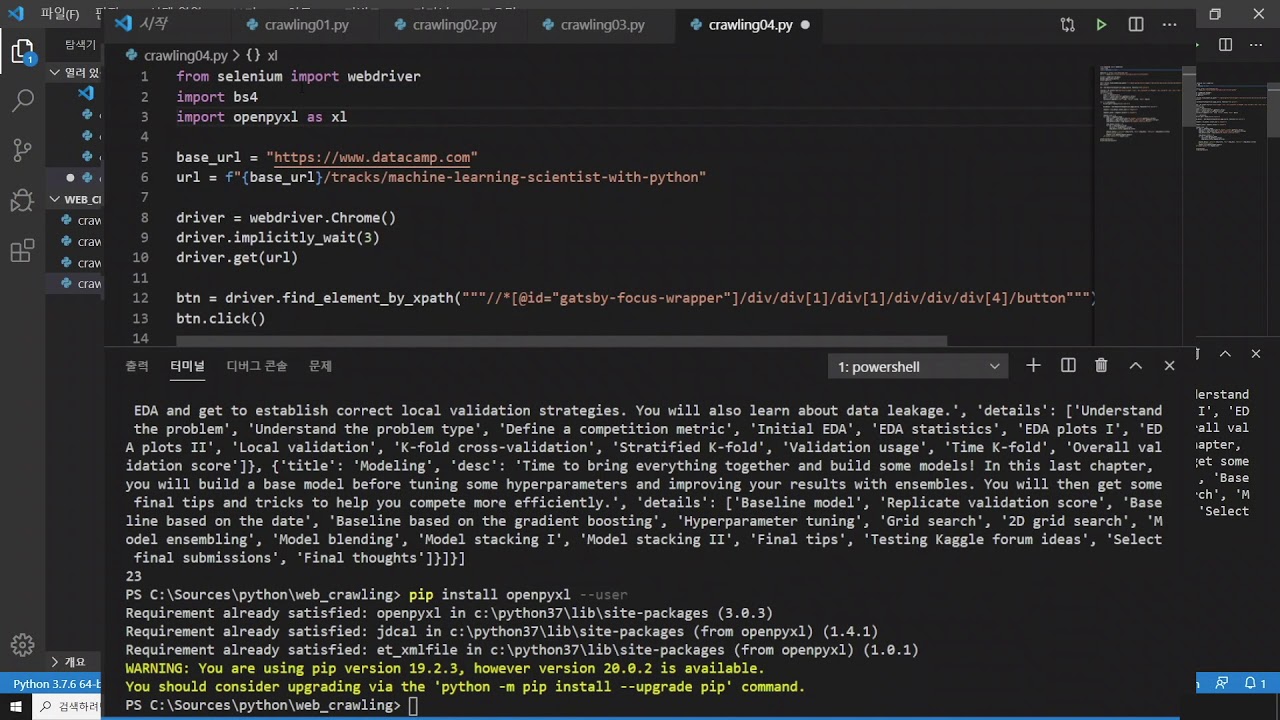Open the 디버그 콘솔 panel tab

(257, 366)
